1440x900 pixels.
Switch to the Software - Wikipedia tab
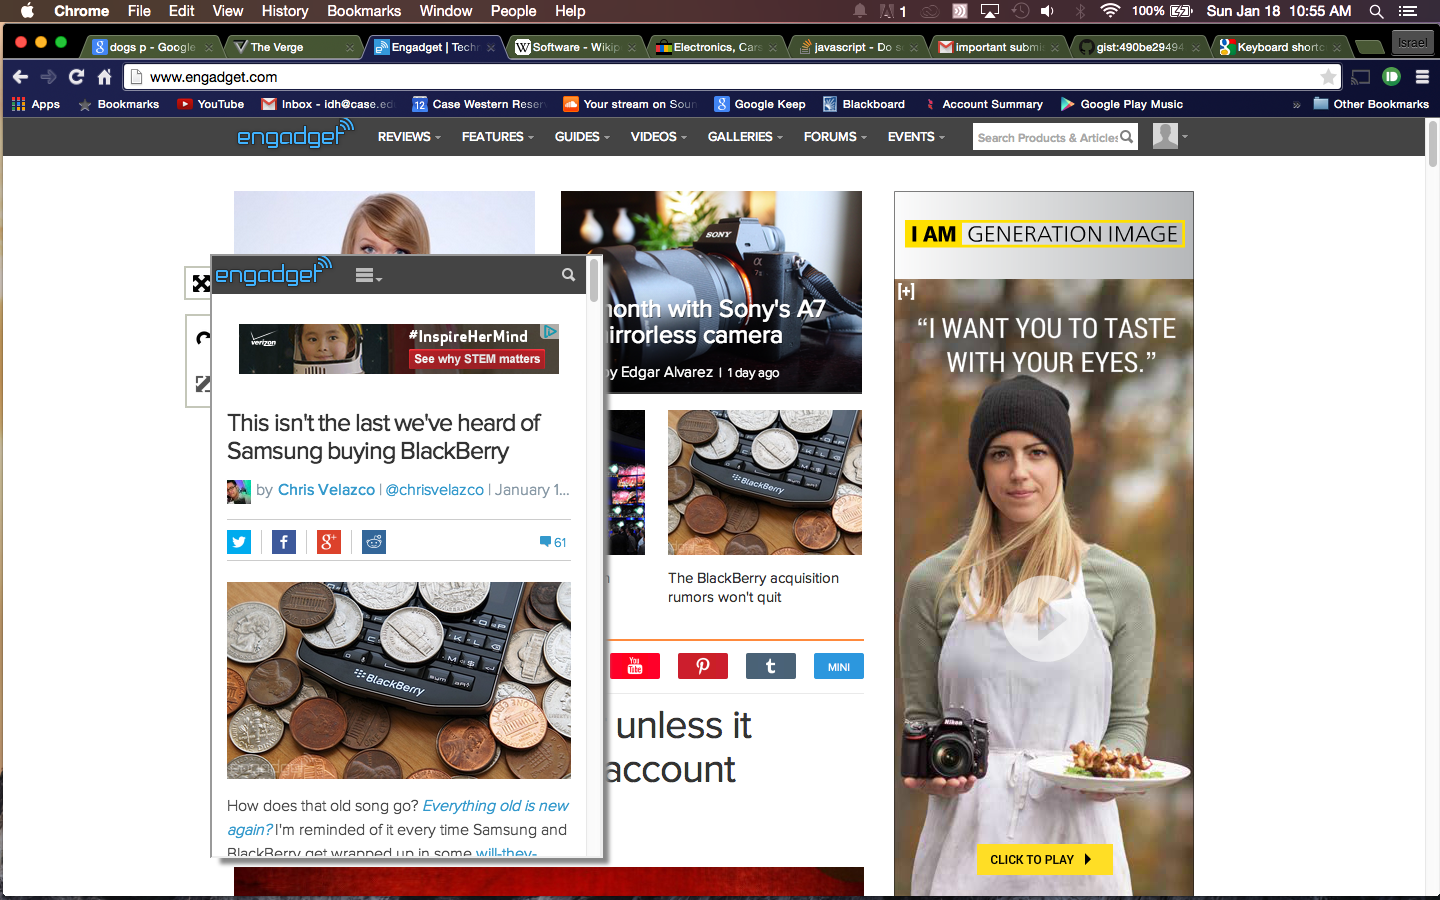tap(575, 47)
